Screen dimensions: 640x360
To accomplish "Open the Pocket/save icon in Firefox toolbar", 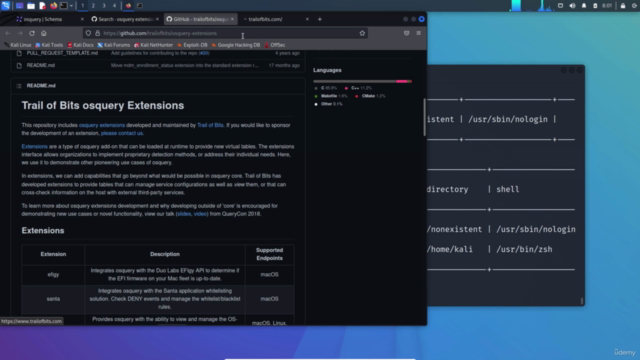I will click(x=407, y=33).
